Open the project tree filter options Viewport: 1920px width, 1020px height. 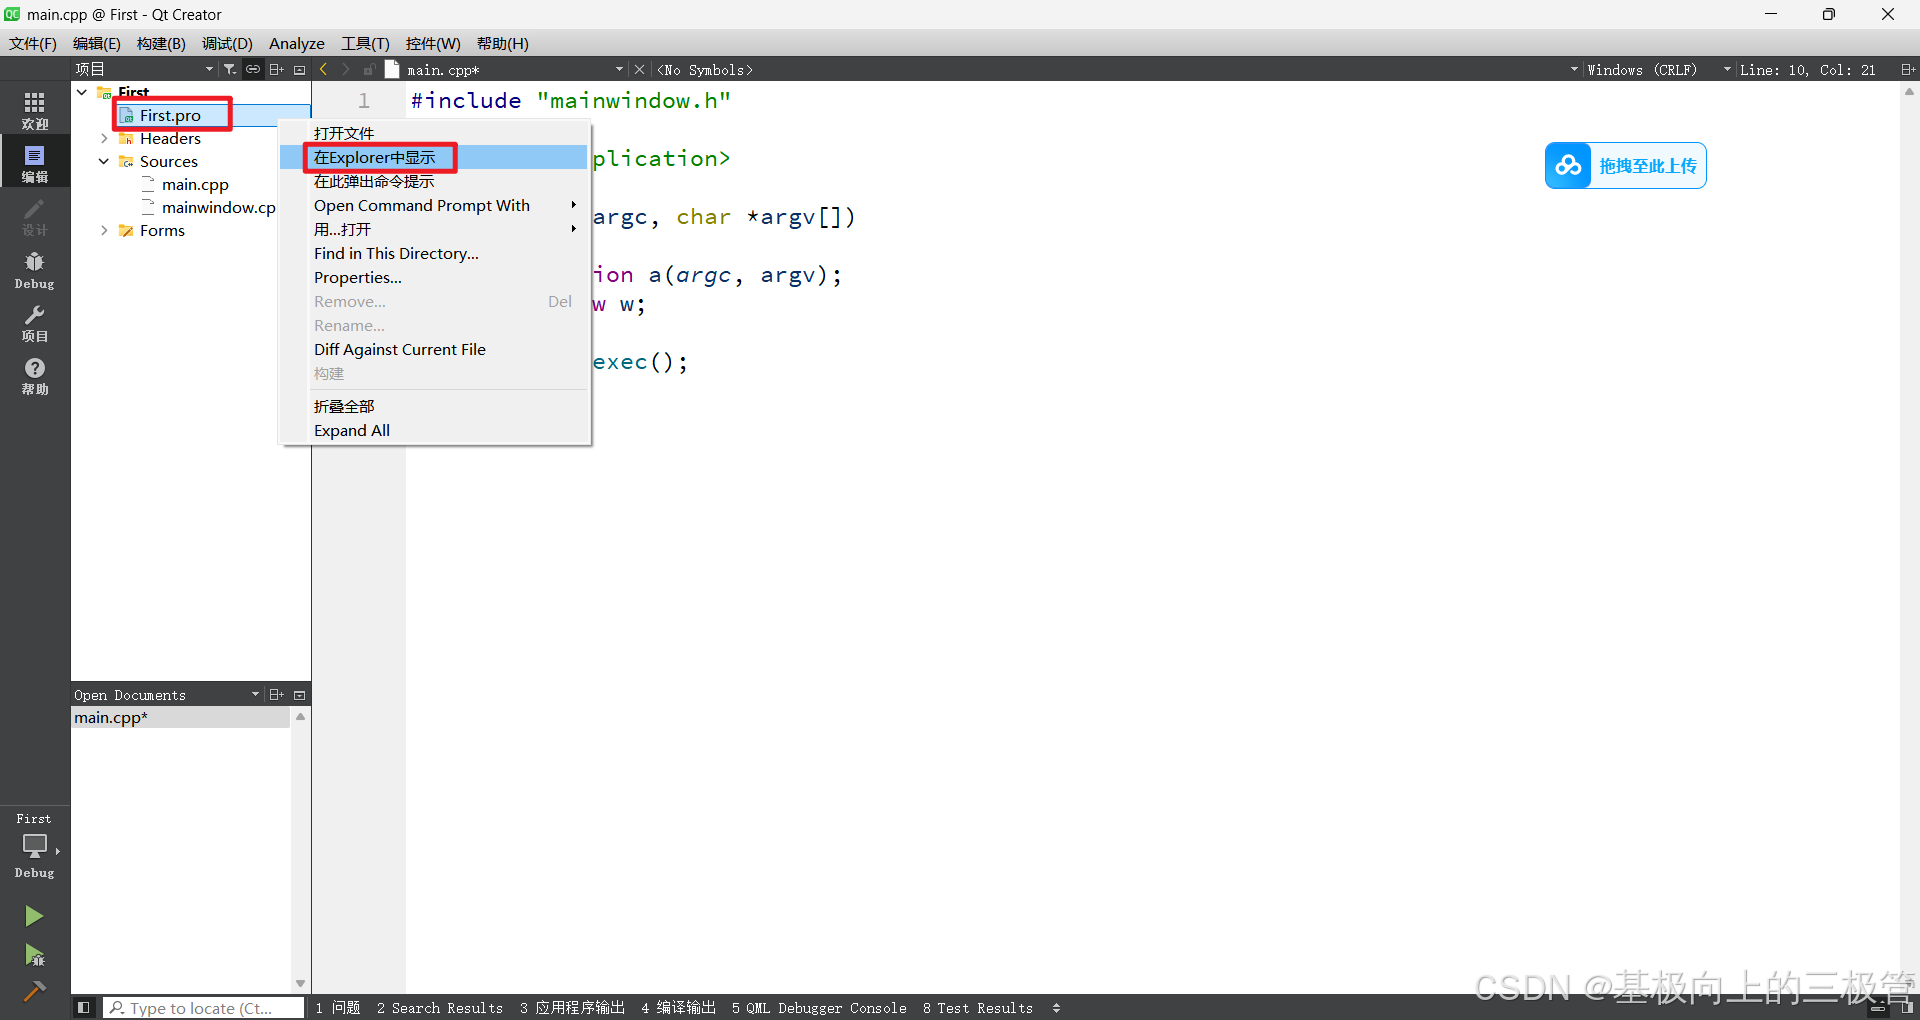tap(230, 69)
